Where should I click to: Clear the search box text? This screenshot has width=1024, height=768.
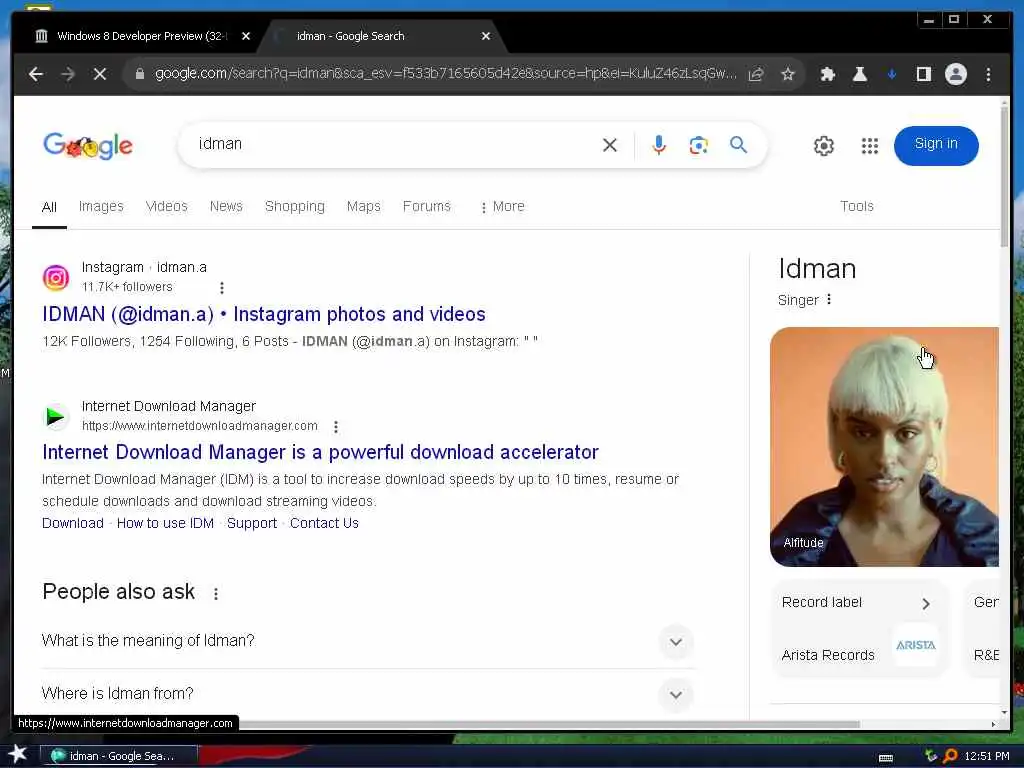point(609,145)
